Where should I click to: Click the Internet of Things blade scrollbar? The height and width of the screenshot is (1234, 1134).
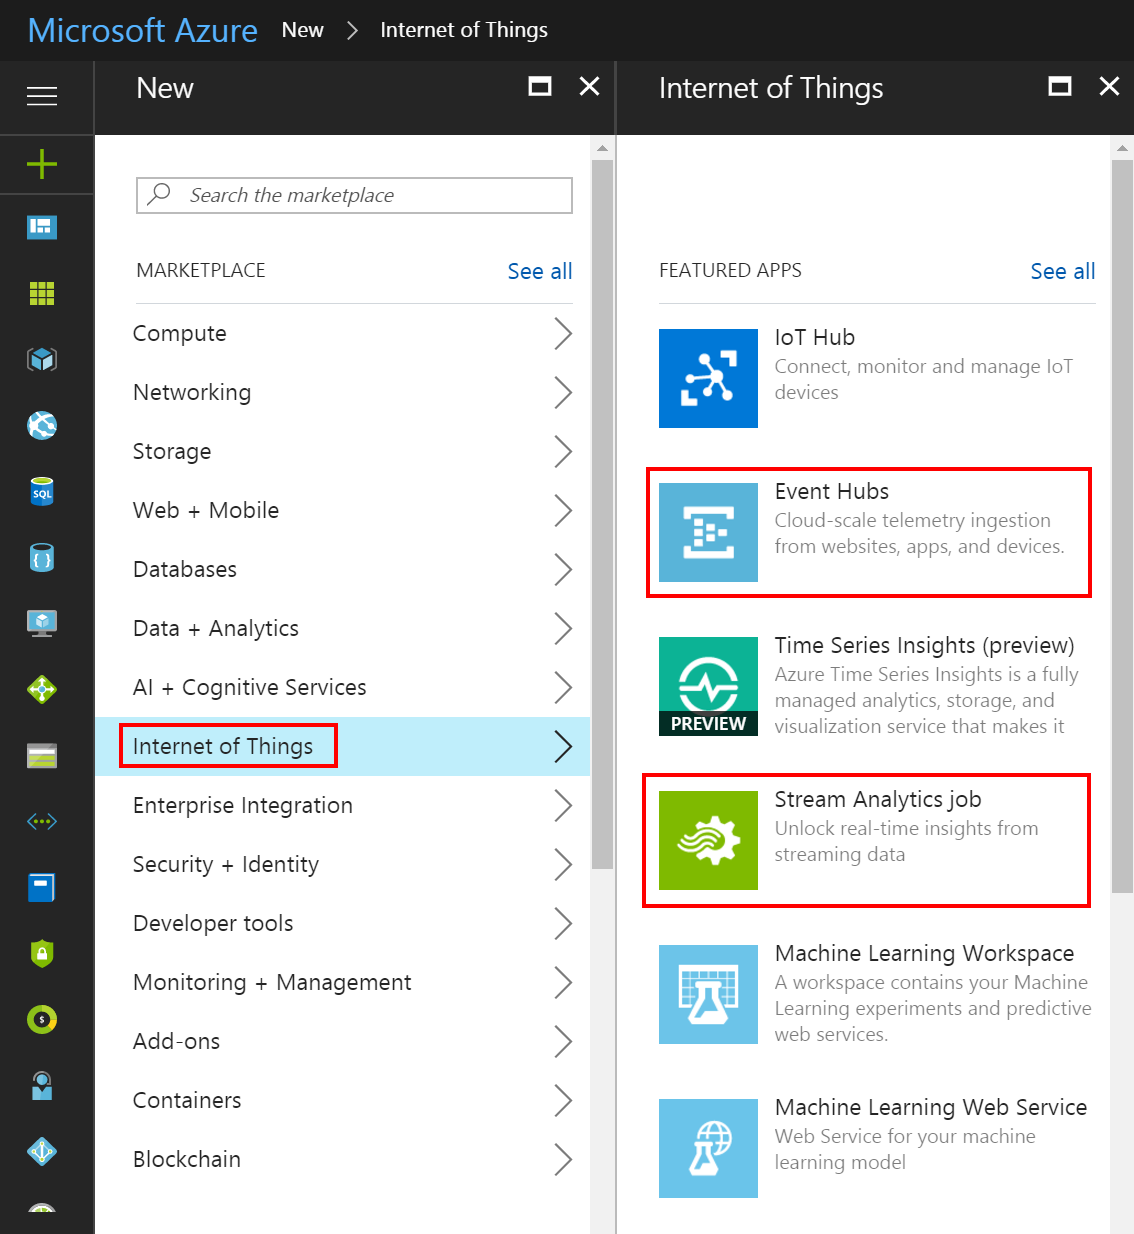coord(1122,525)
